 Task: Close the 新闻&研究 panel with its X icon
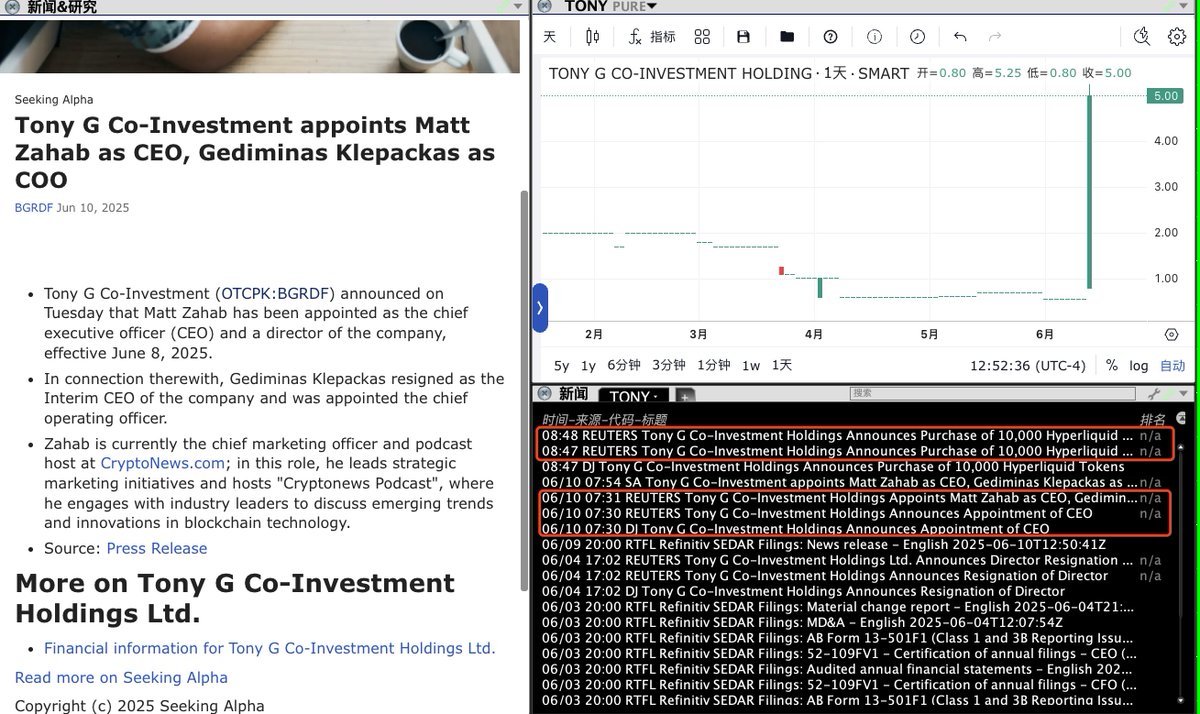tap(12, 6)
